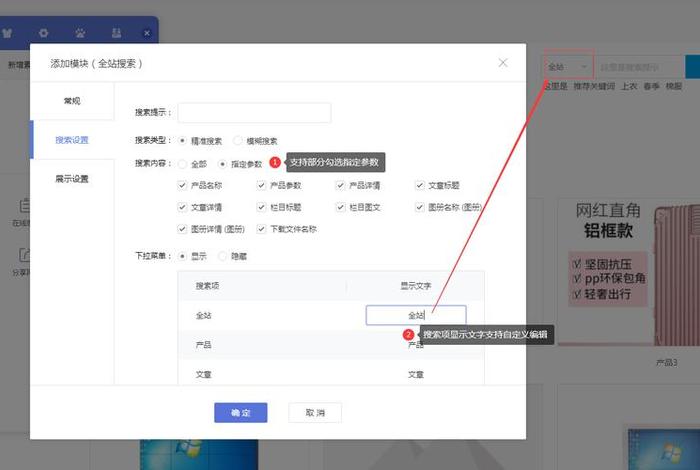This screenshot has height=470, width=700.
Task: Select the 精准搜索 radio button
Action: pos(182,141)
